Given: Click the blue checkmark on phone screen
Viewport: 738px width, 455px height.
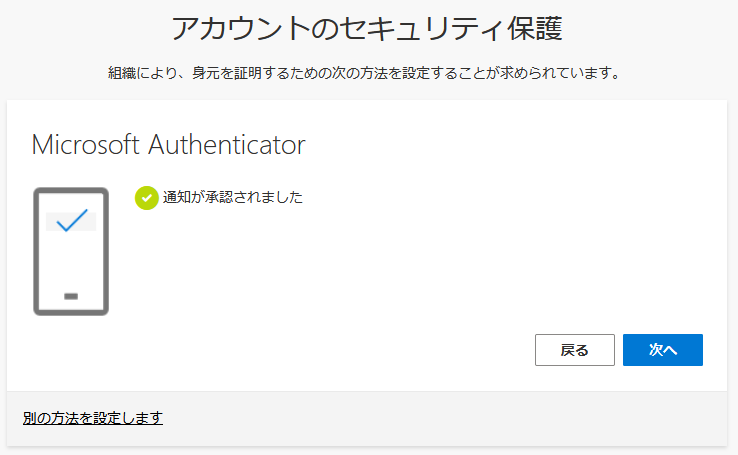Looking at the screenshot, I should coord(71,220).
